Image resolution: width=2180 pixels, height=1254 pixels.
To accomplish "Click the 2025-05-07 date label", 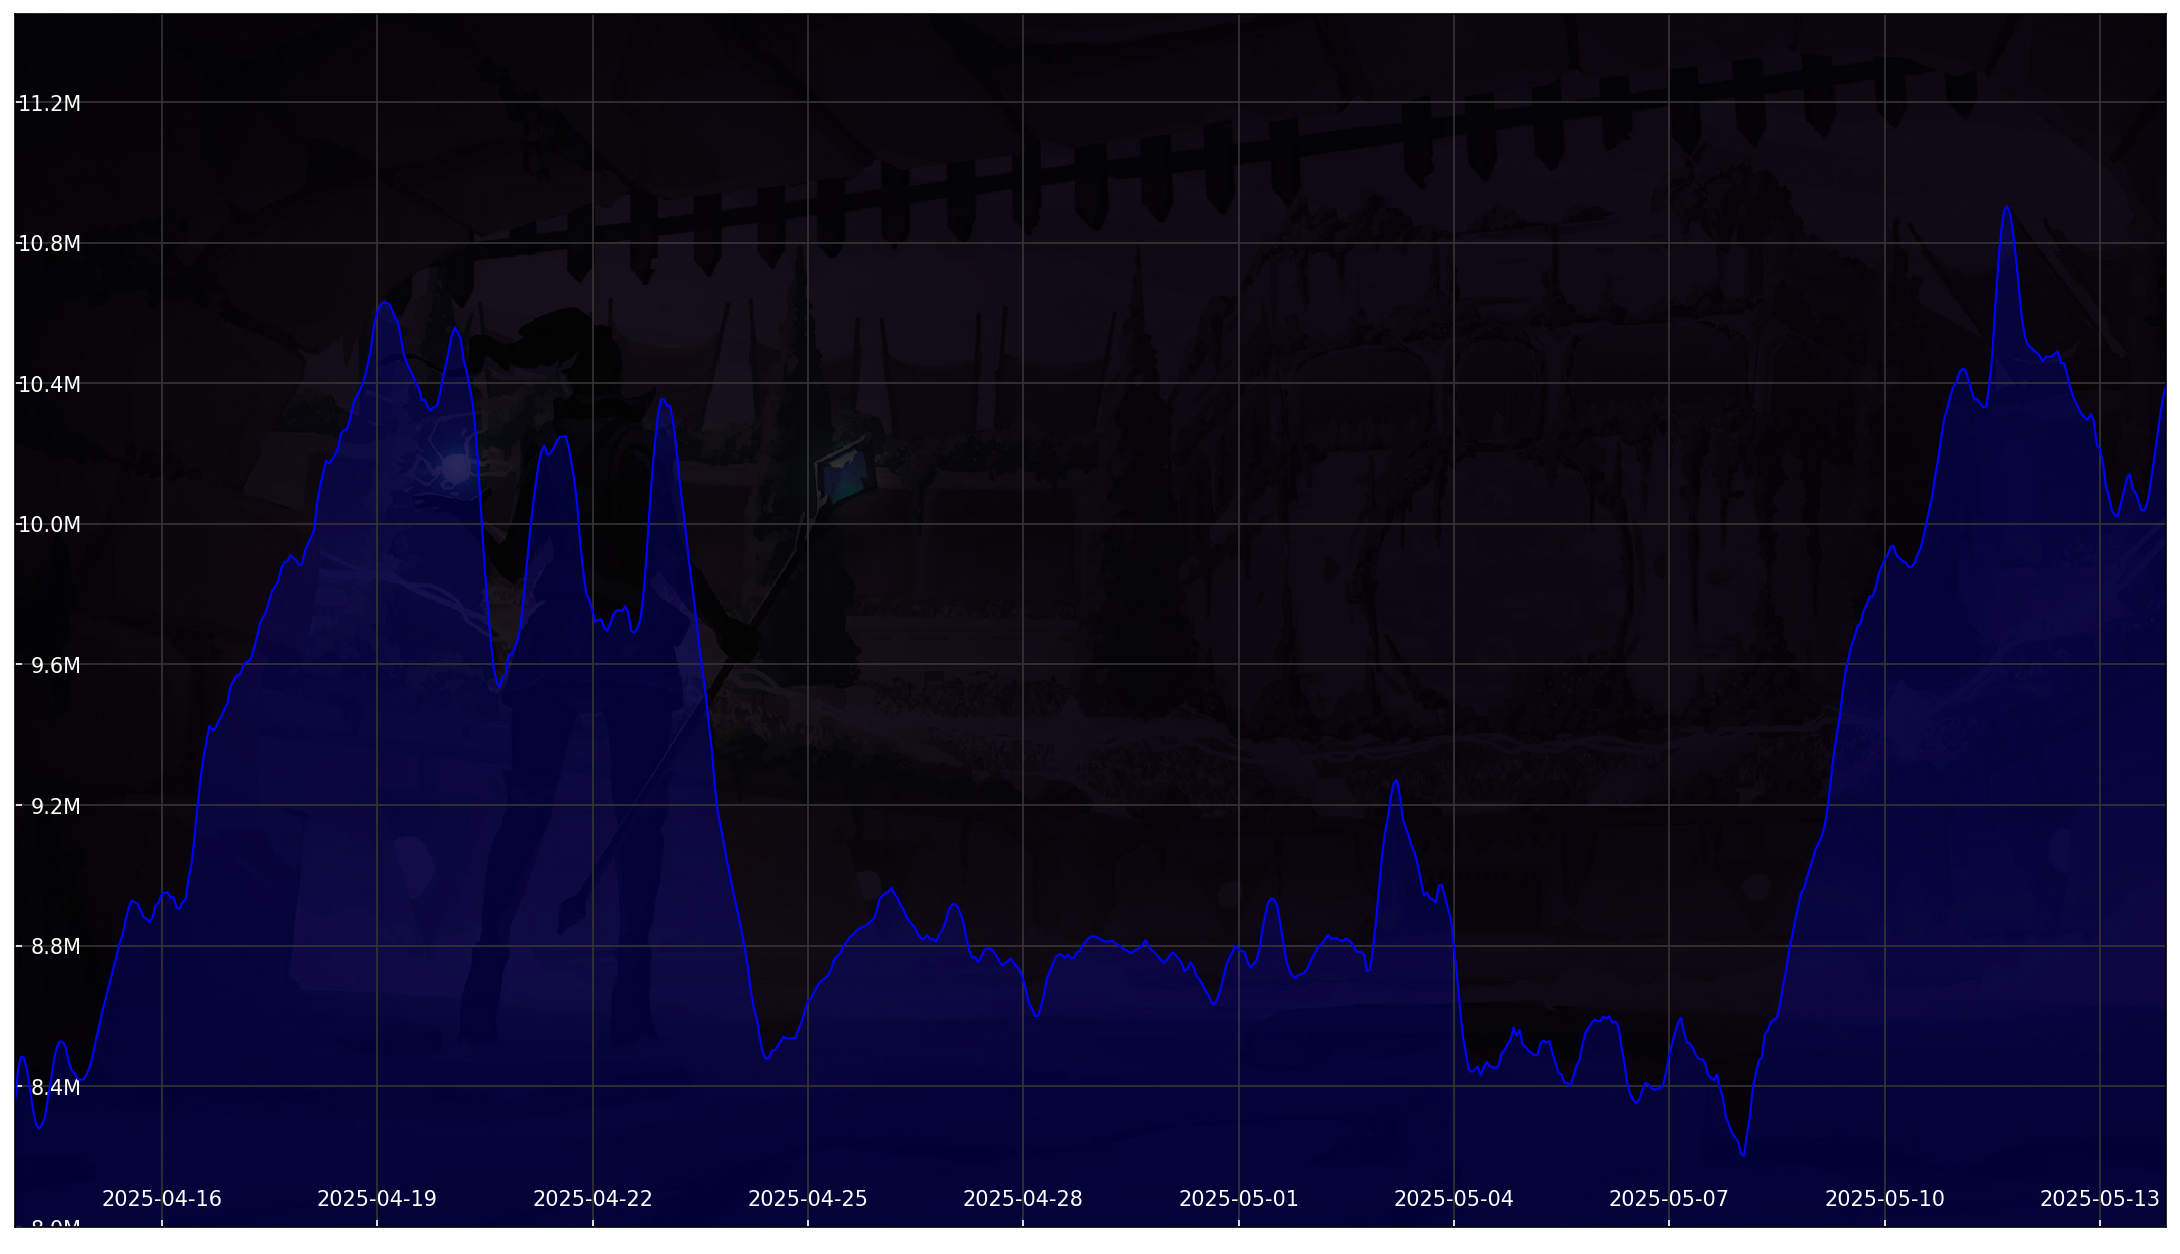I will pos(1669,1199).
